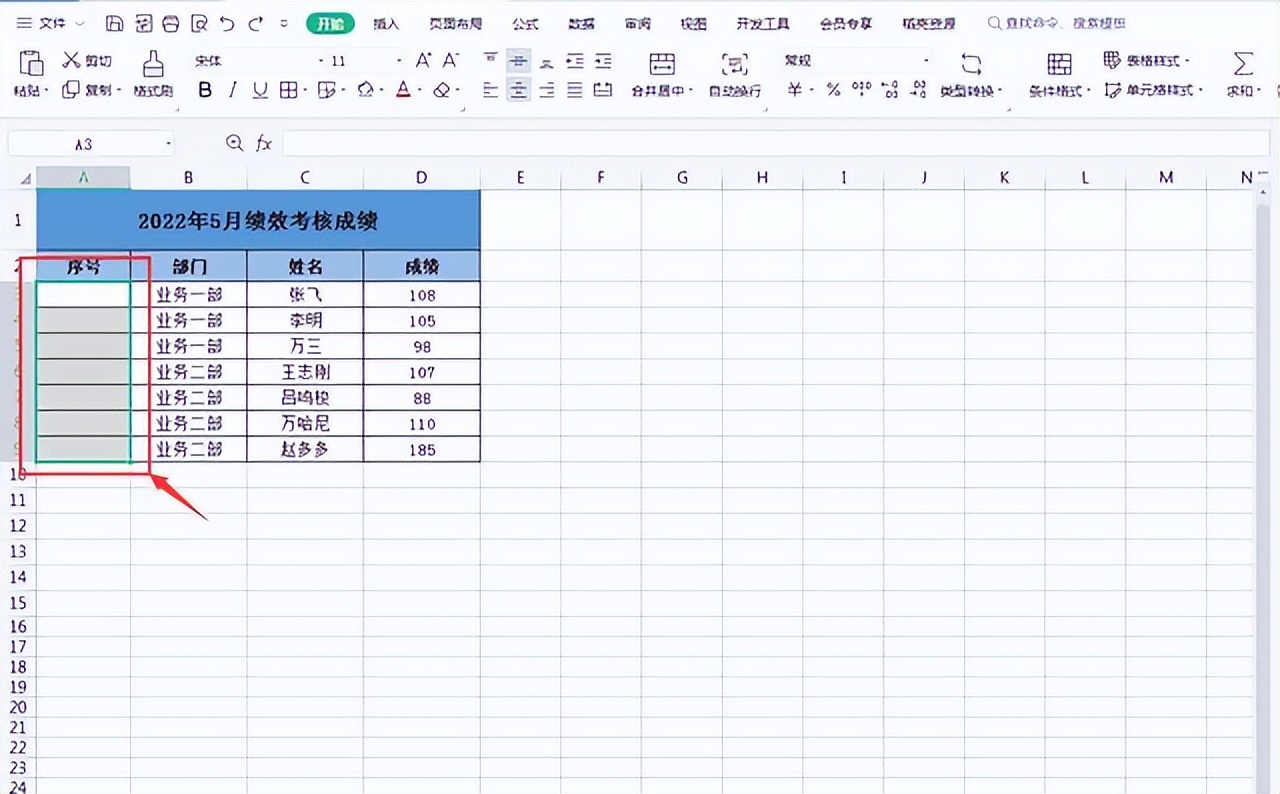The width and height of the screenshot is (1280, 794).
Task: Toggle vertical middle alignment
Action: tap(518, 61)
